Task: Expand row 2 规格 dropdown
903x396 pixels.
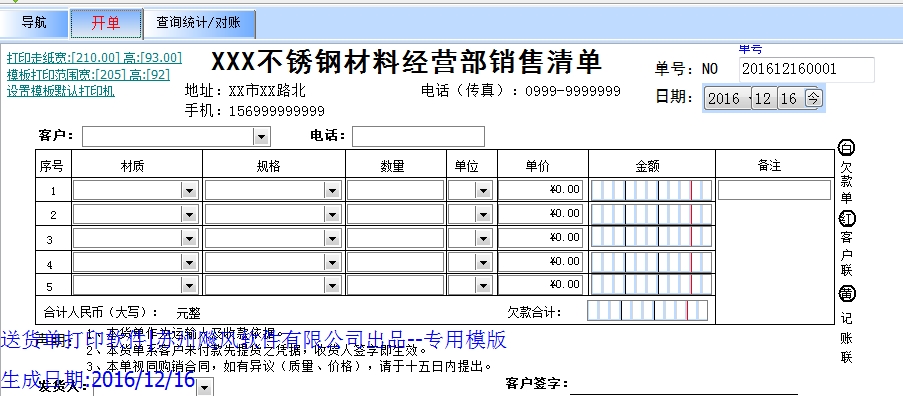Action: pos(332,215)
